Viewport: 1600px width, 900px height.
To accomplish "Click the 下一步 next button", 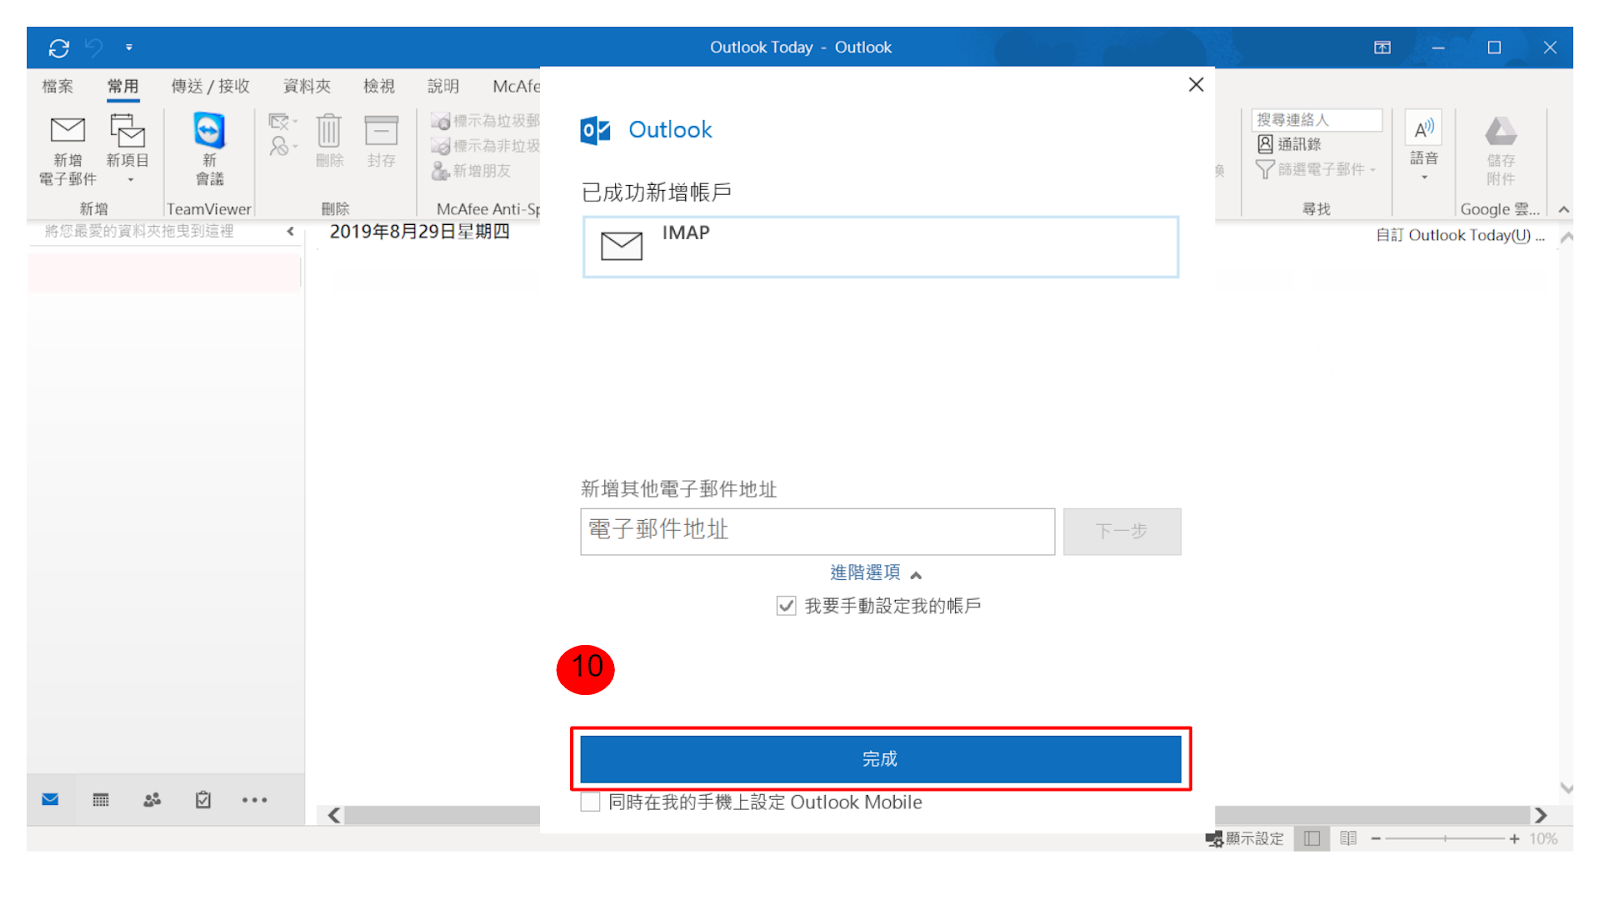I will 1122,531.
